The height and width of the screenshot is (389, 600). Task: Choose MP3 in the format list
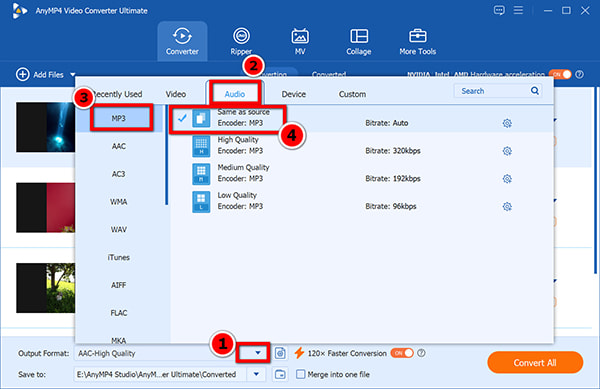coord(119,119)
